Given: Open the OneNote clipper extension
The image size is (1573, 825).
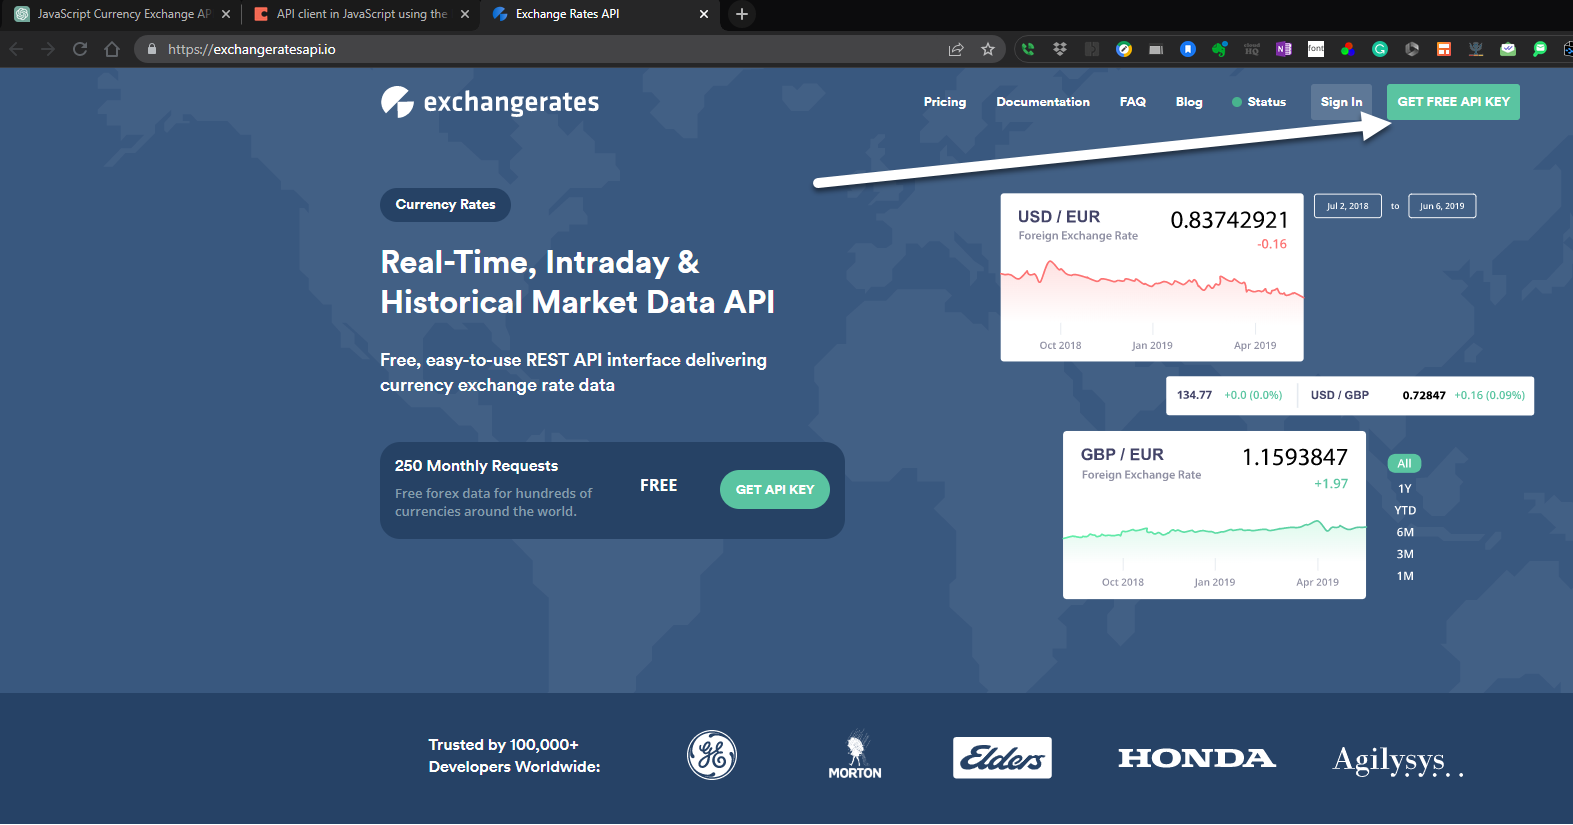Looking at the screenshot, I should (1284, 49).
